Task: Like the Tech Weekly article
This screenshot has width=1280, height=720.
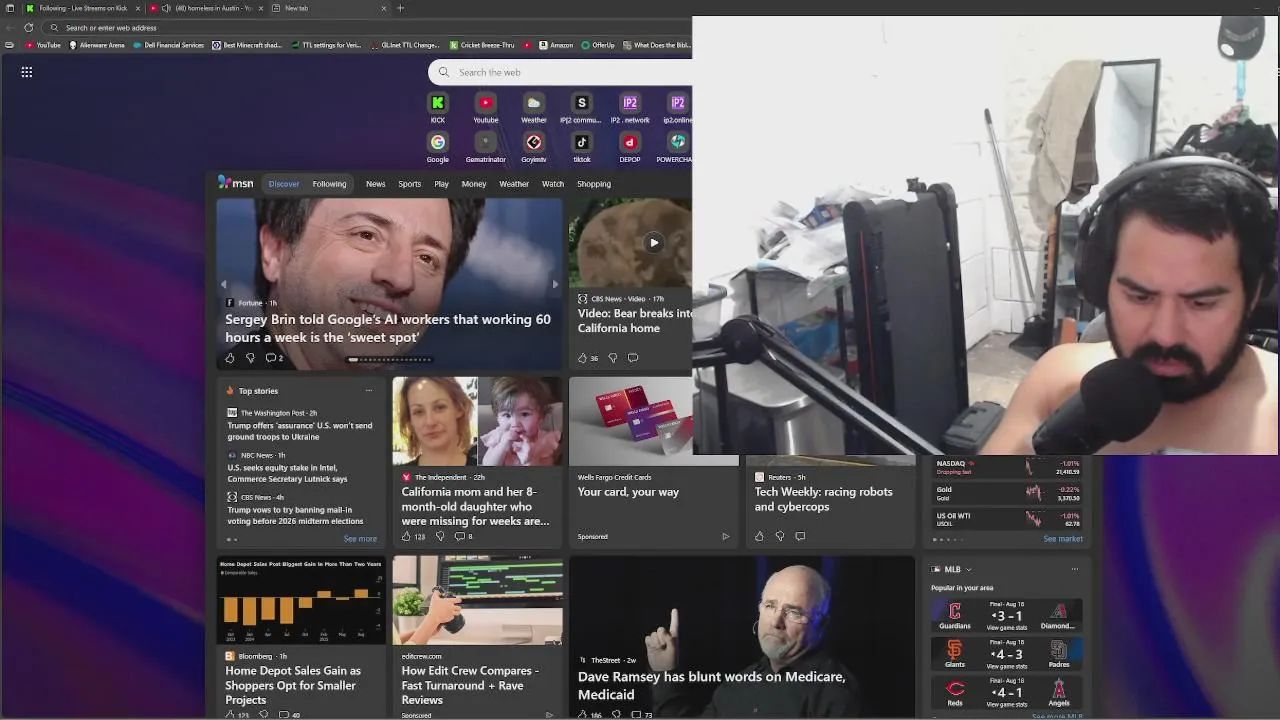Action: 759,536
